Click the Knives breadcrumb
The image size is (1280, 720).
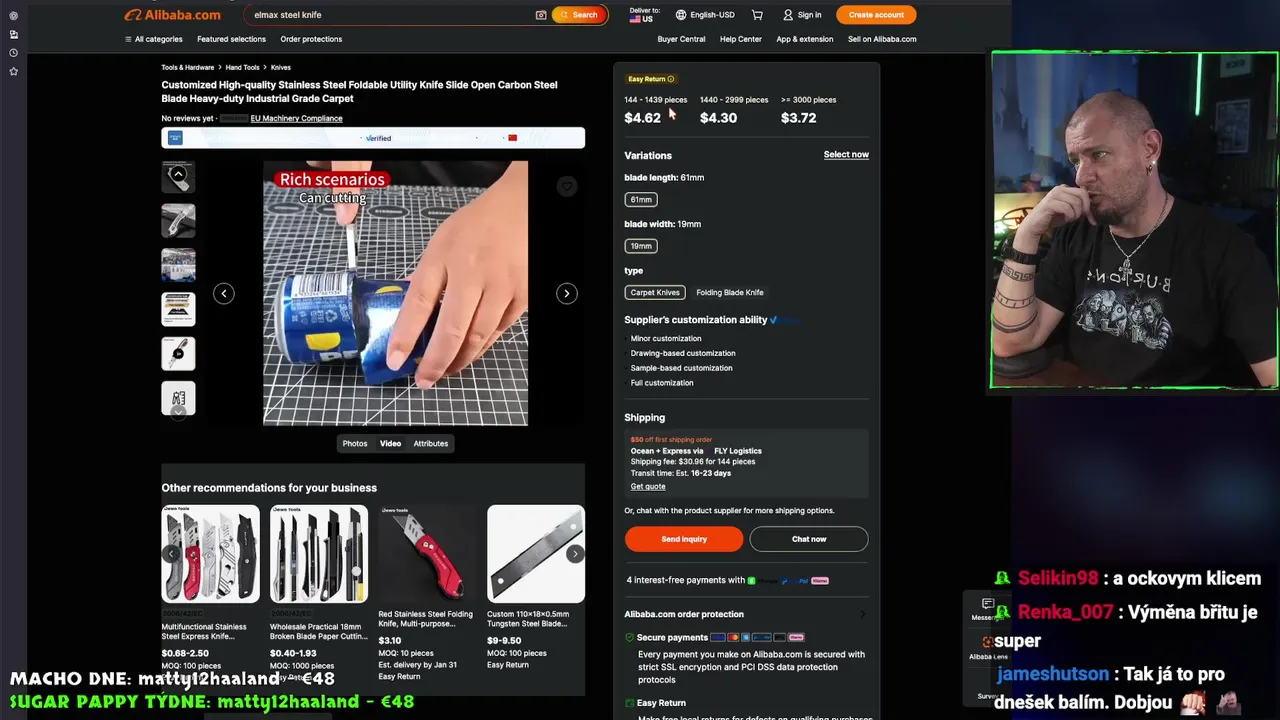(281, 68)
